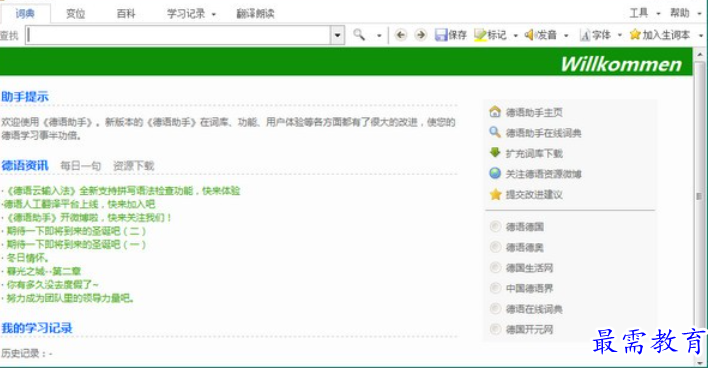The width and height of the screenshot is (714, 373).
Task: Open 努力成为团队里的领导力量吧 link
Action: pyautogui.click(x=71, y=298)
